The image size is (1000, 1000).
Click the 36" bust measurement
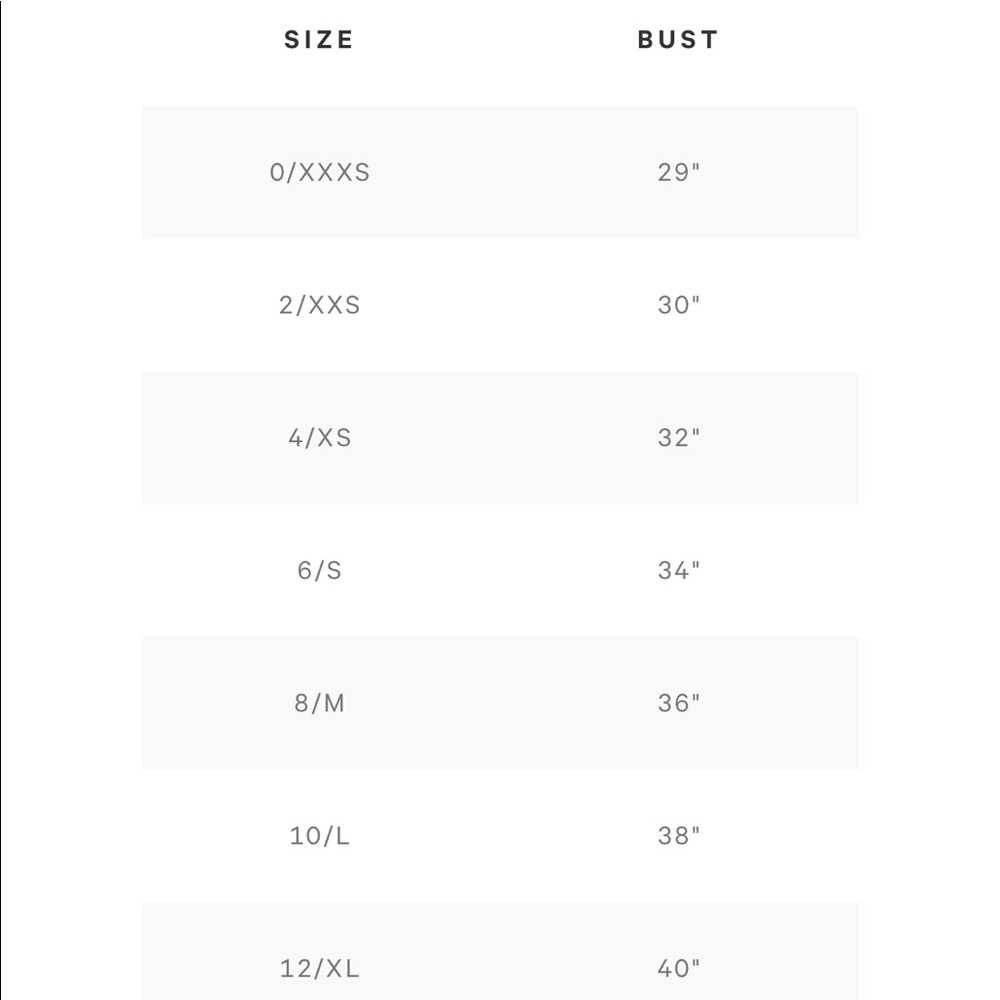pyautogui.click(x=679, y=703)
